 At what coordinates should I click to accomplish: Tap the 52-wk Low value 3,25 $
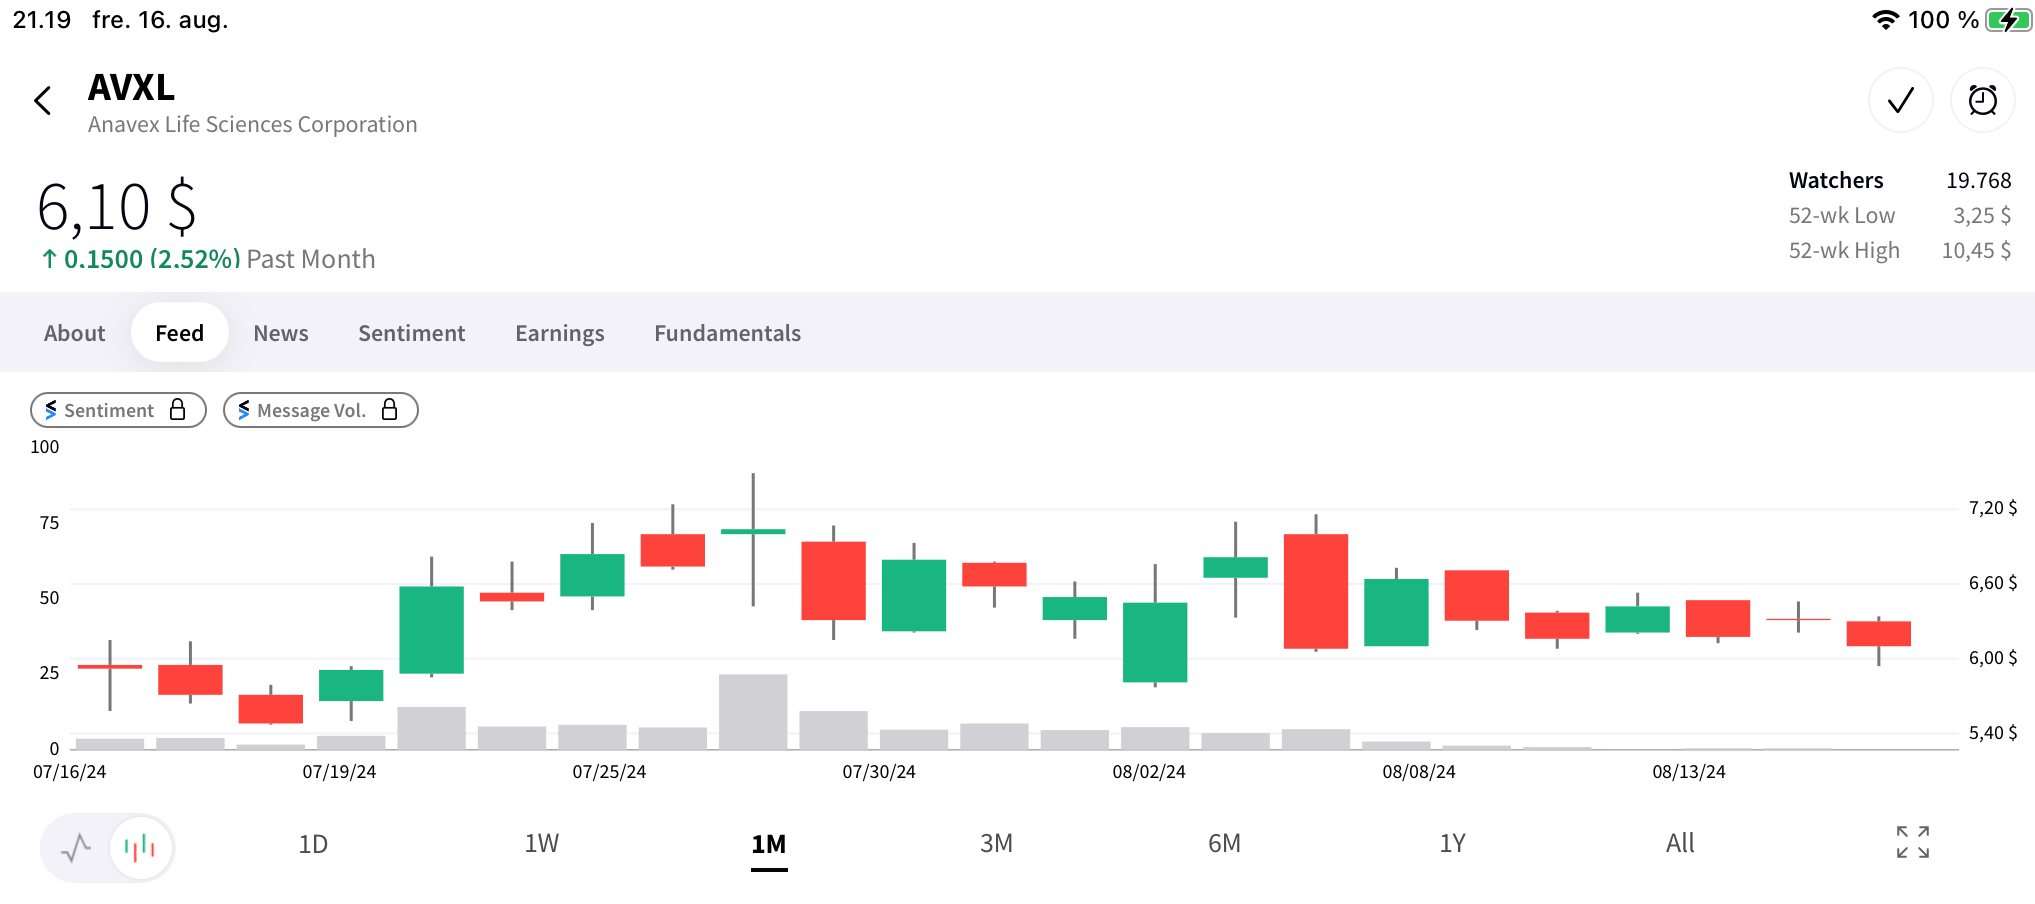1982,215
